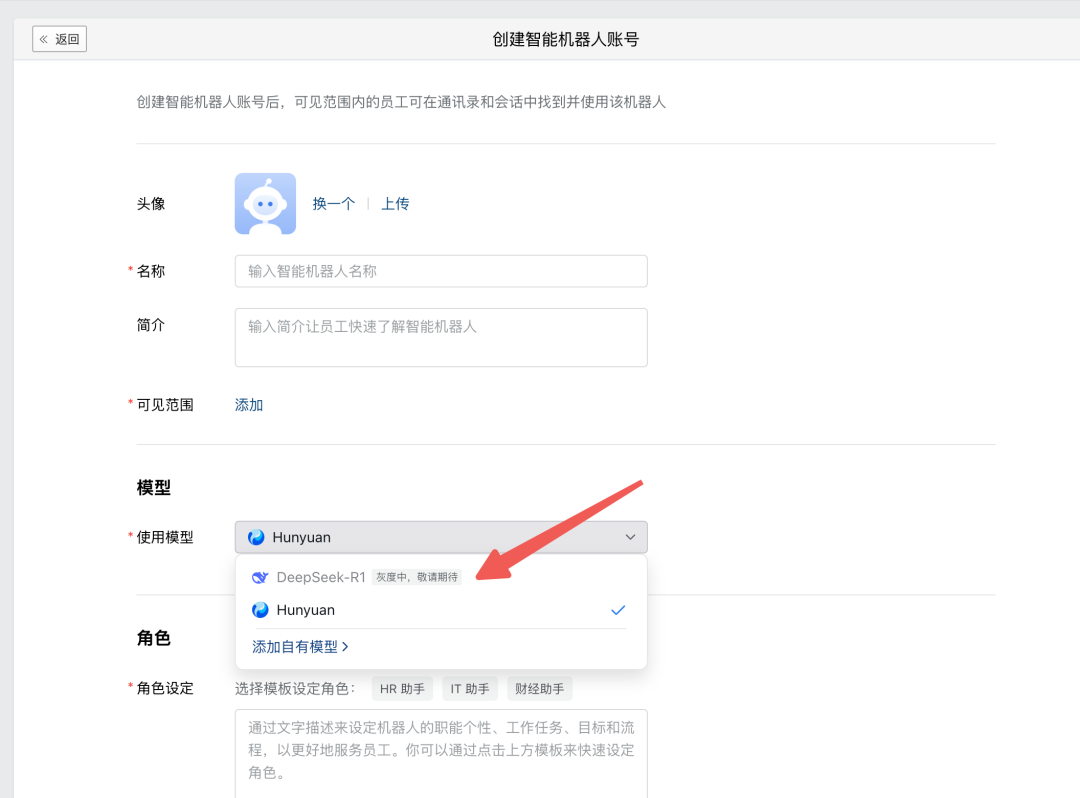Expand 添加自有模型 option
Image resolution: width=1080 pixels, height=798 pixels.
pyautogui.click(x=300, y=647)
